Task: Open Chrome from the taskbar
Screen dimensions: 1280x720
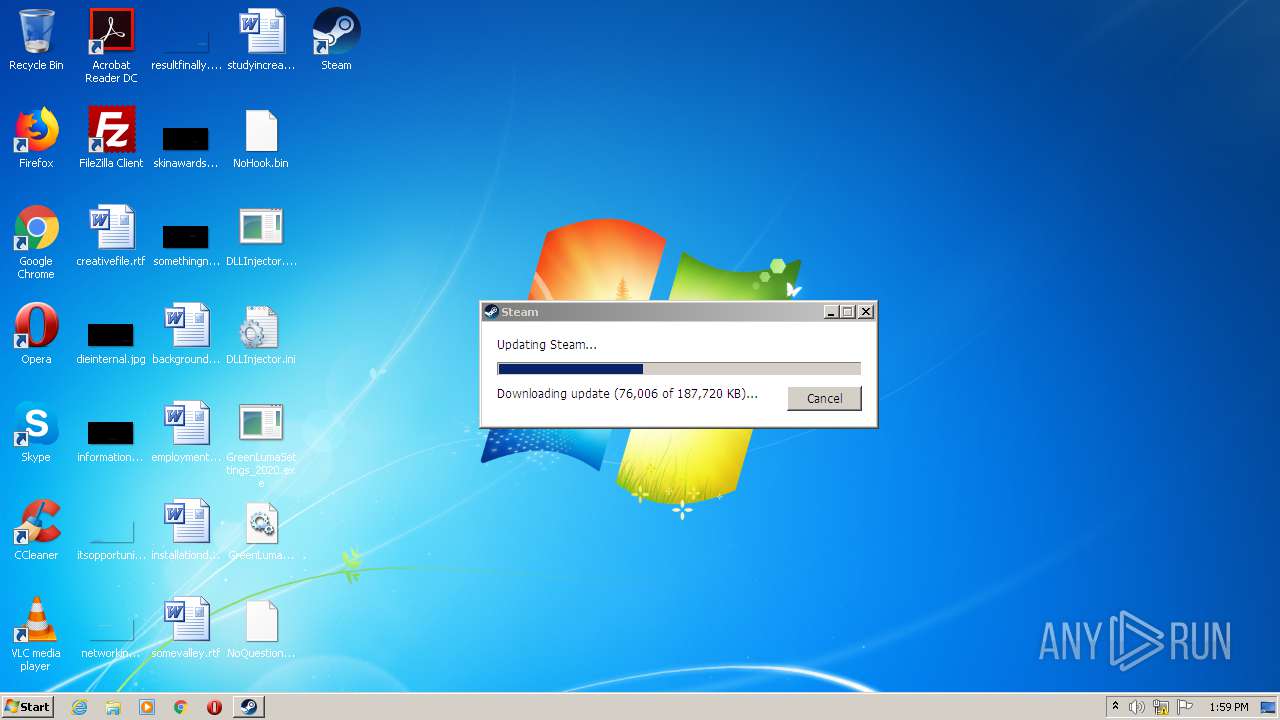Action: point(181,707)
